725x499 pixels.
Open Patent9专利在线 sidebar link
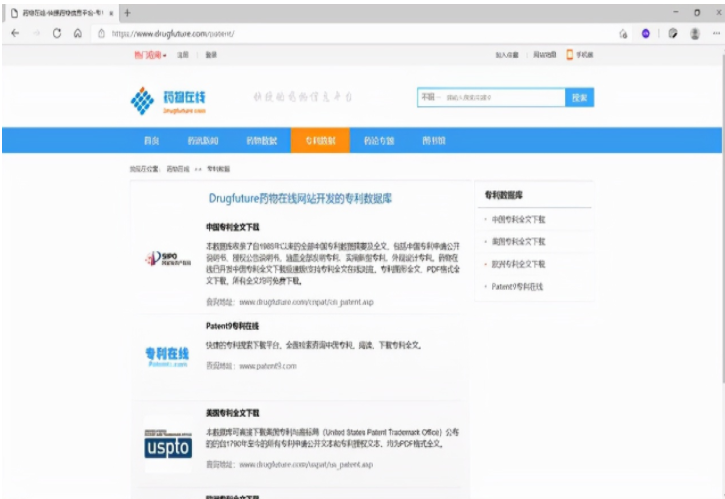(517, 286)
